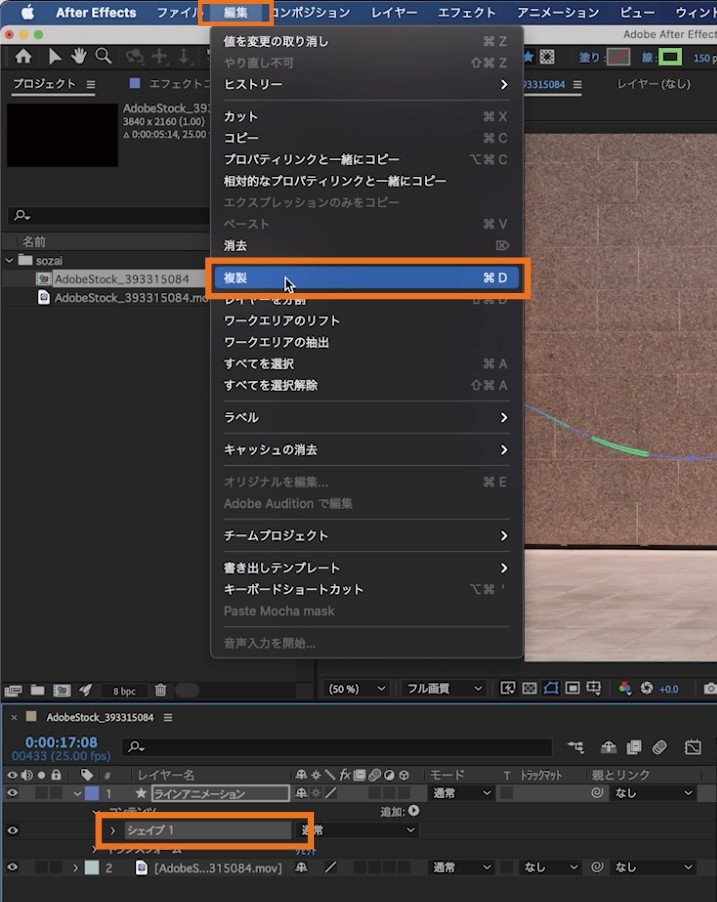Toggle the motion blur icon in timeline
The width and height of the screenshot is (717, 902).
tap(659, 747)
